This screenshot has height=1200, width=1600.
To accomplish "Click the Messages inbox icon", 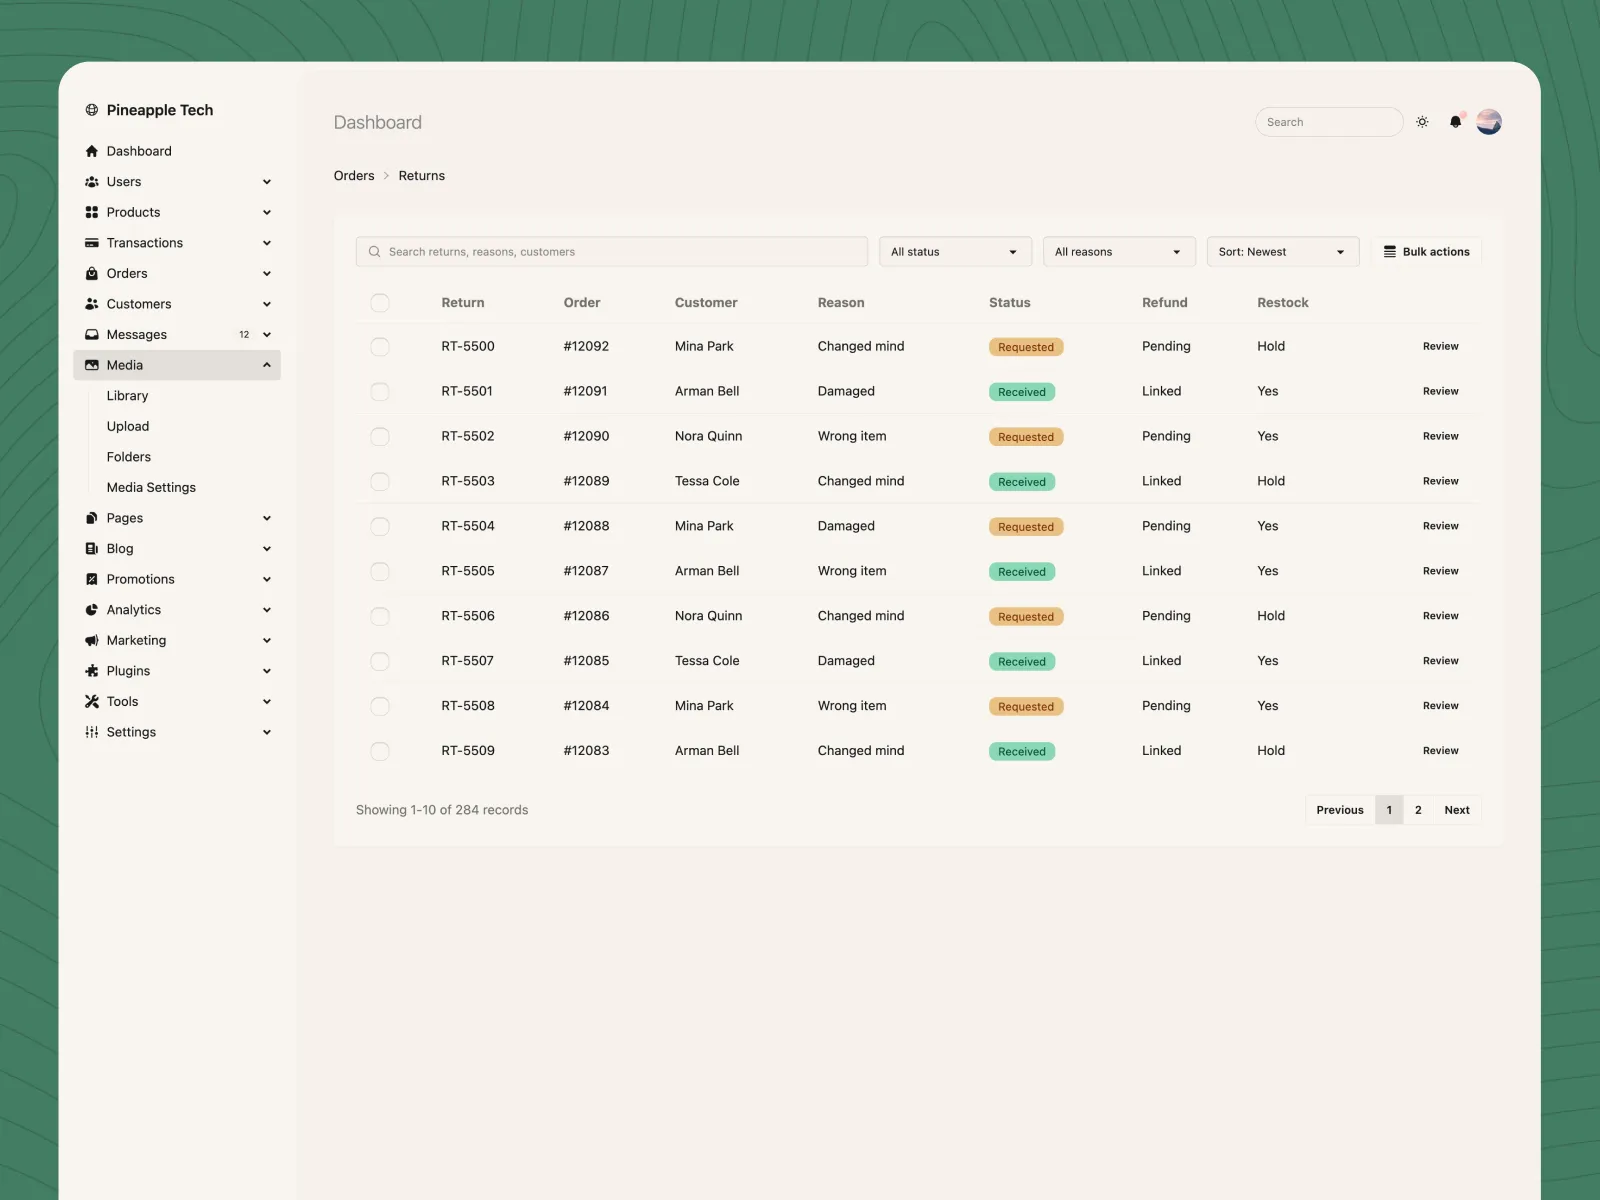I will [x=92, y=335].
